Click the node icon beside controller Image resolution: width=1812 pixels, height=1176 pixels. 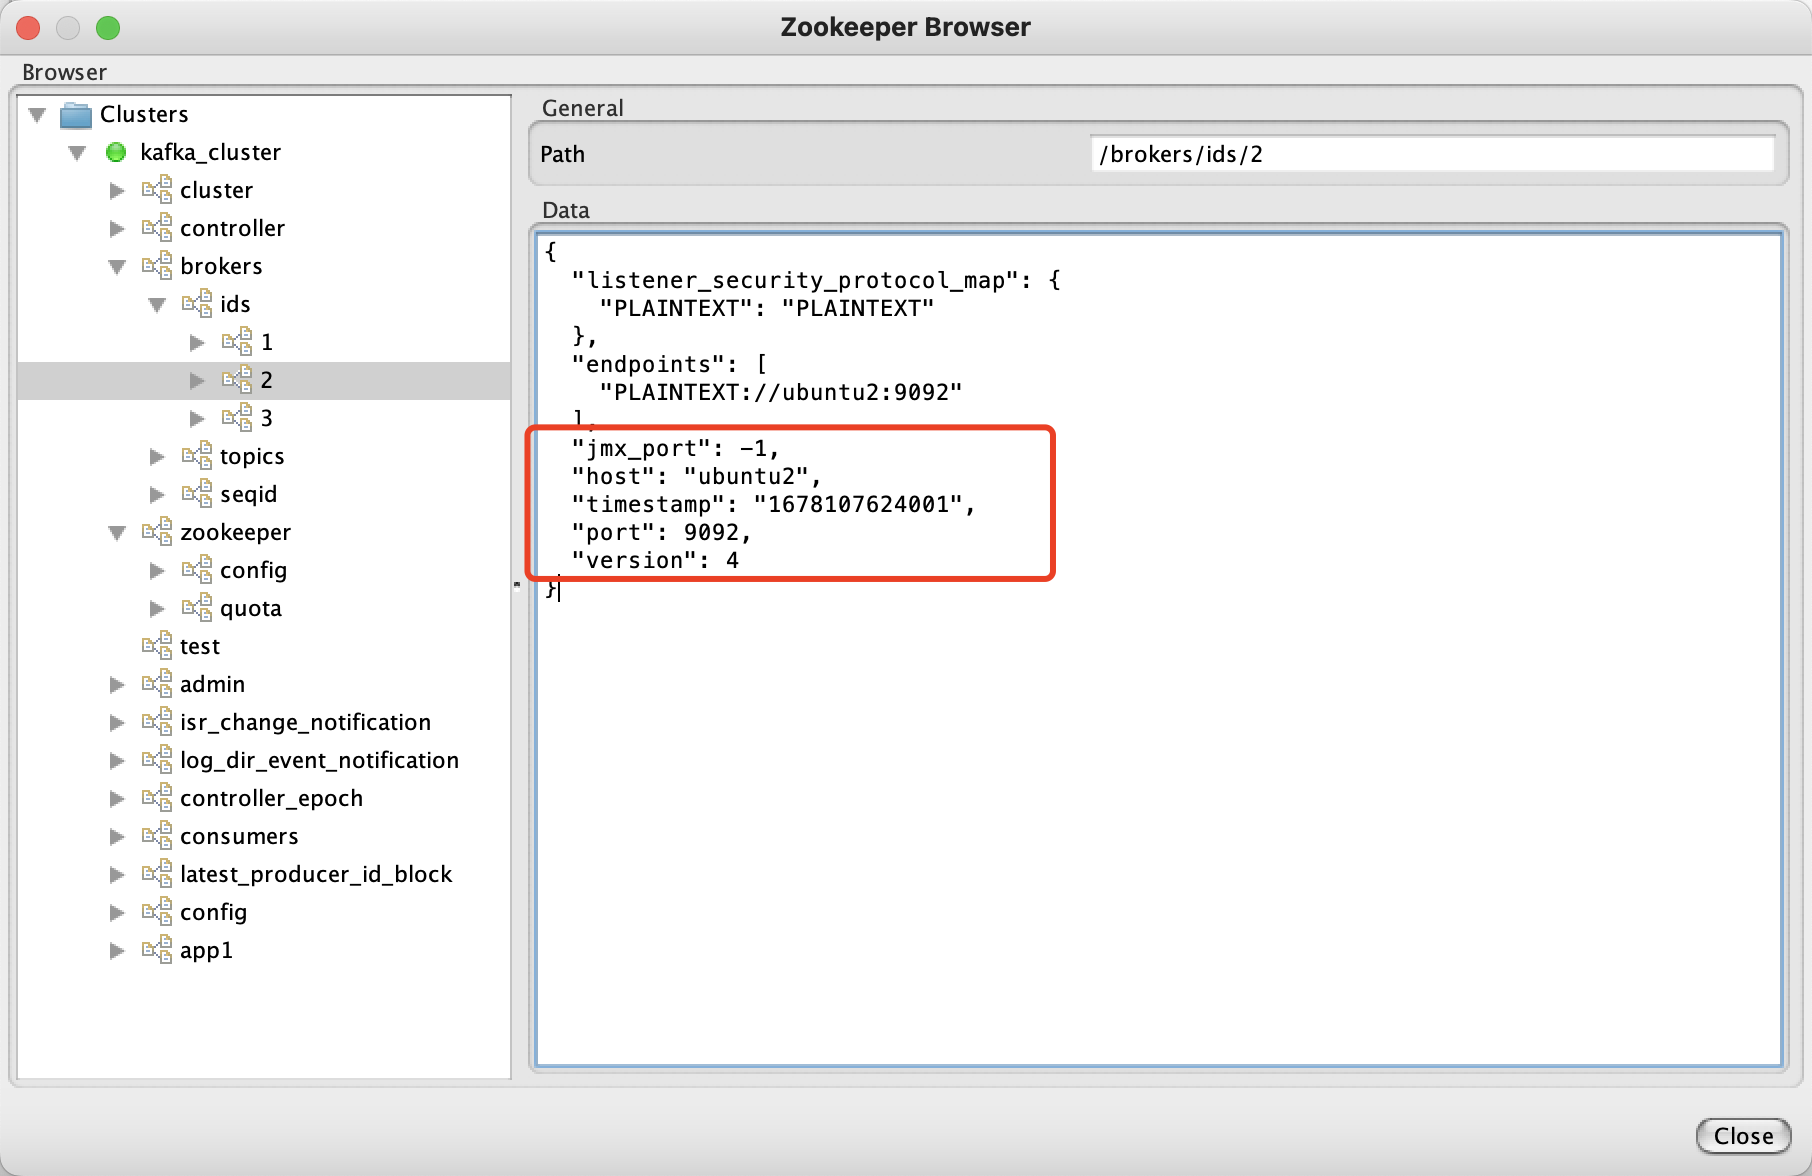tap(157, 228)
